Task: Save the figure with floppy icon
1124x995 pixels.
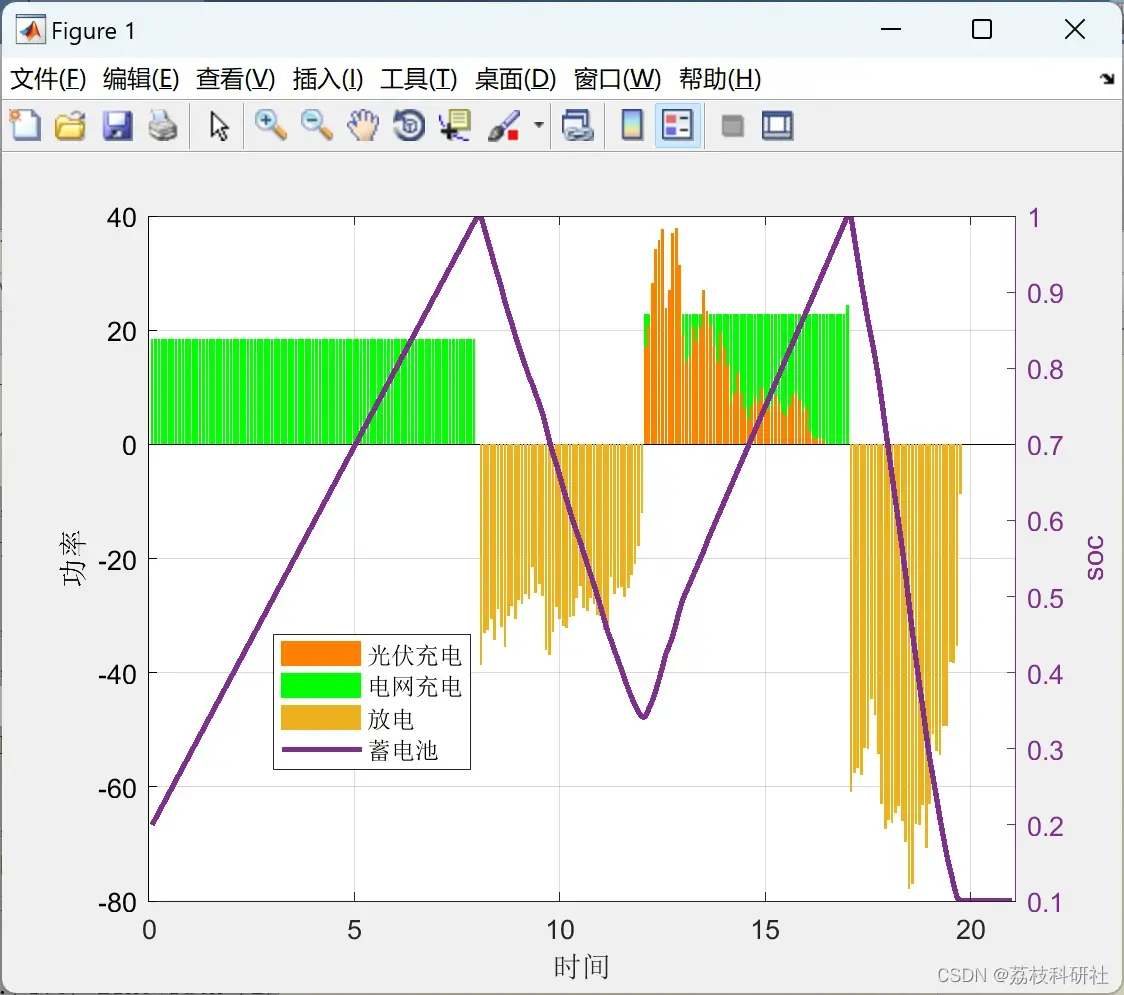Action: coord(117,125)
